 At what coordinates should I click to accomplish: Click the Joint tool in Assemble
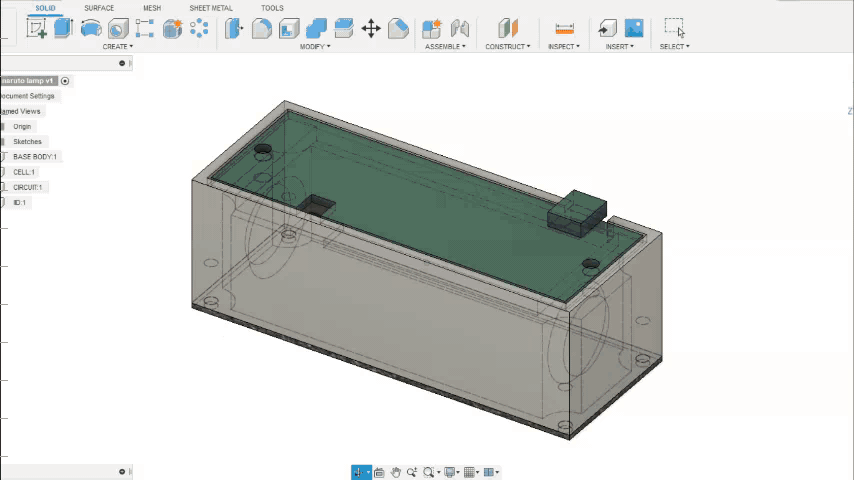(460, 28)
